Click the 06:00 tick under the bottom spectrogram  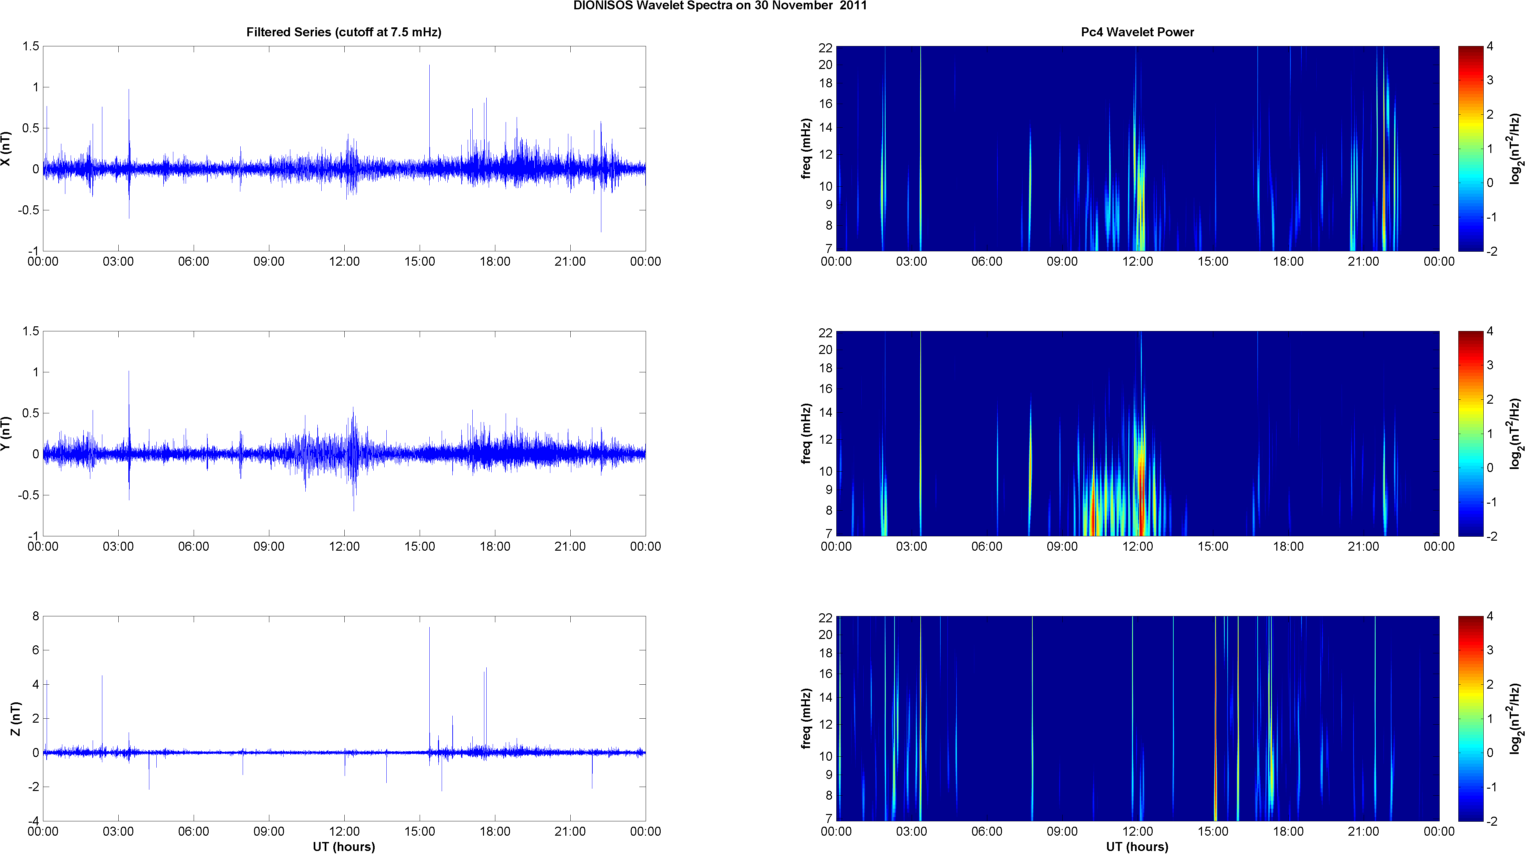click(x=987, y=832)
